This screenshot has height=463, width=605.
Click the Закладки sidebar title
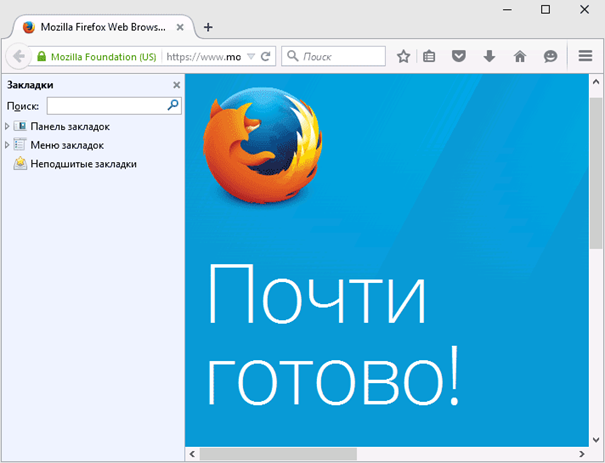(30, 85)
